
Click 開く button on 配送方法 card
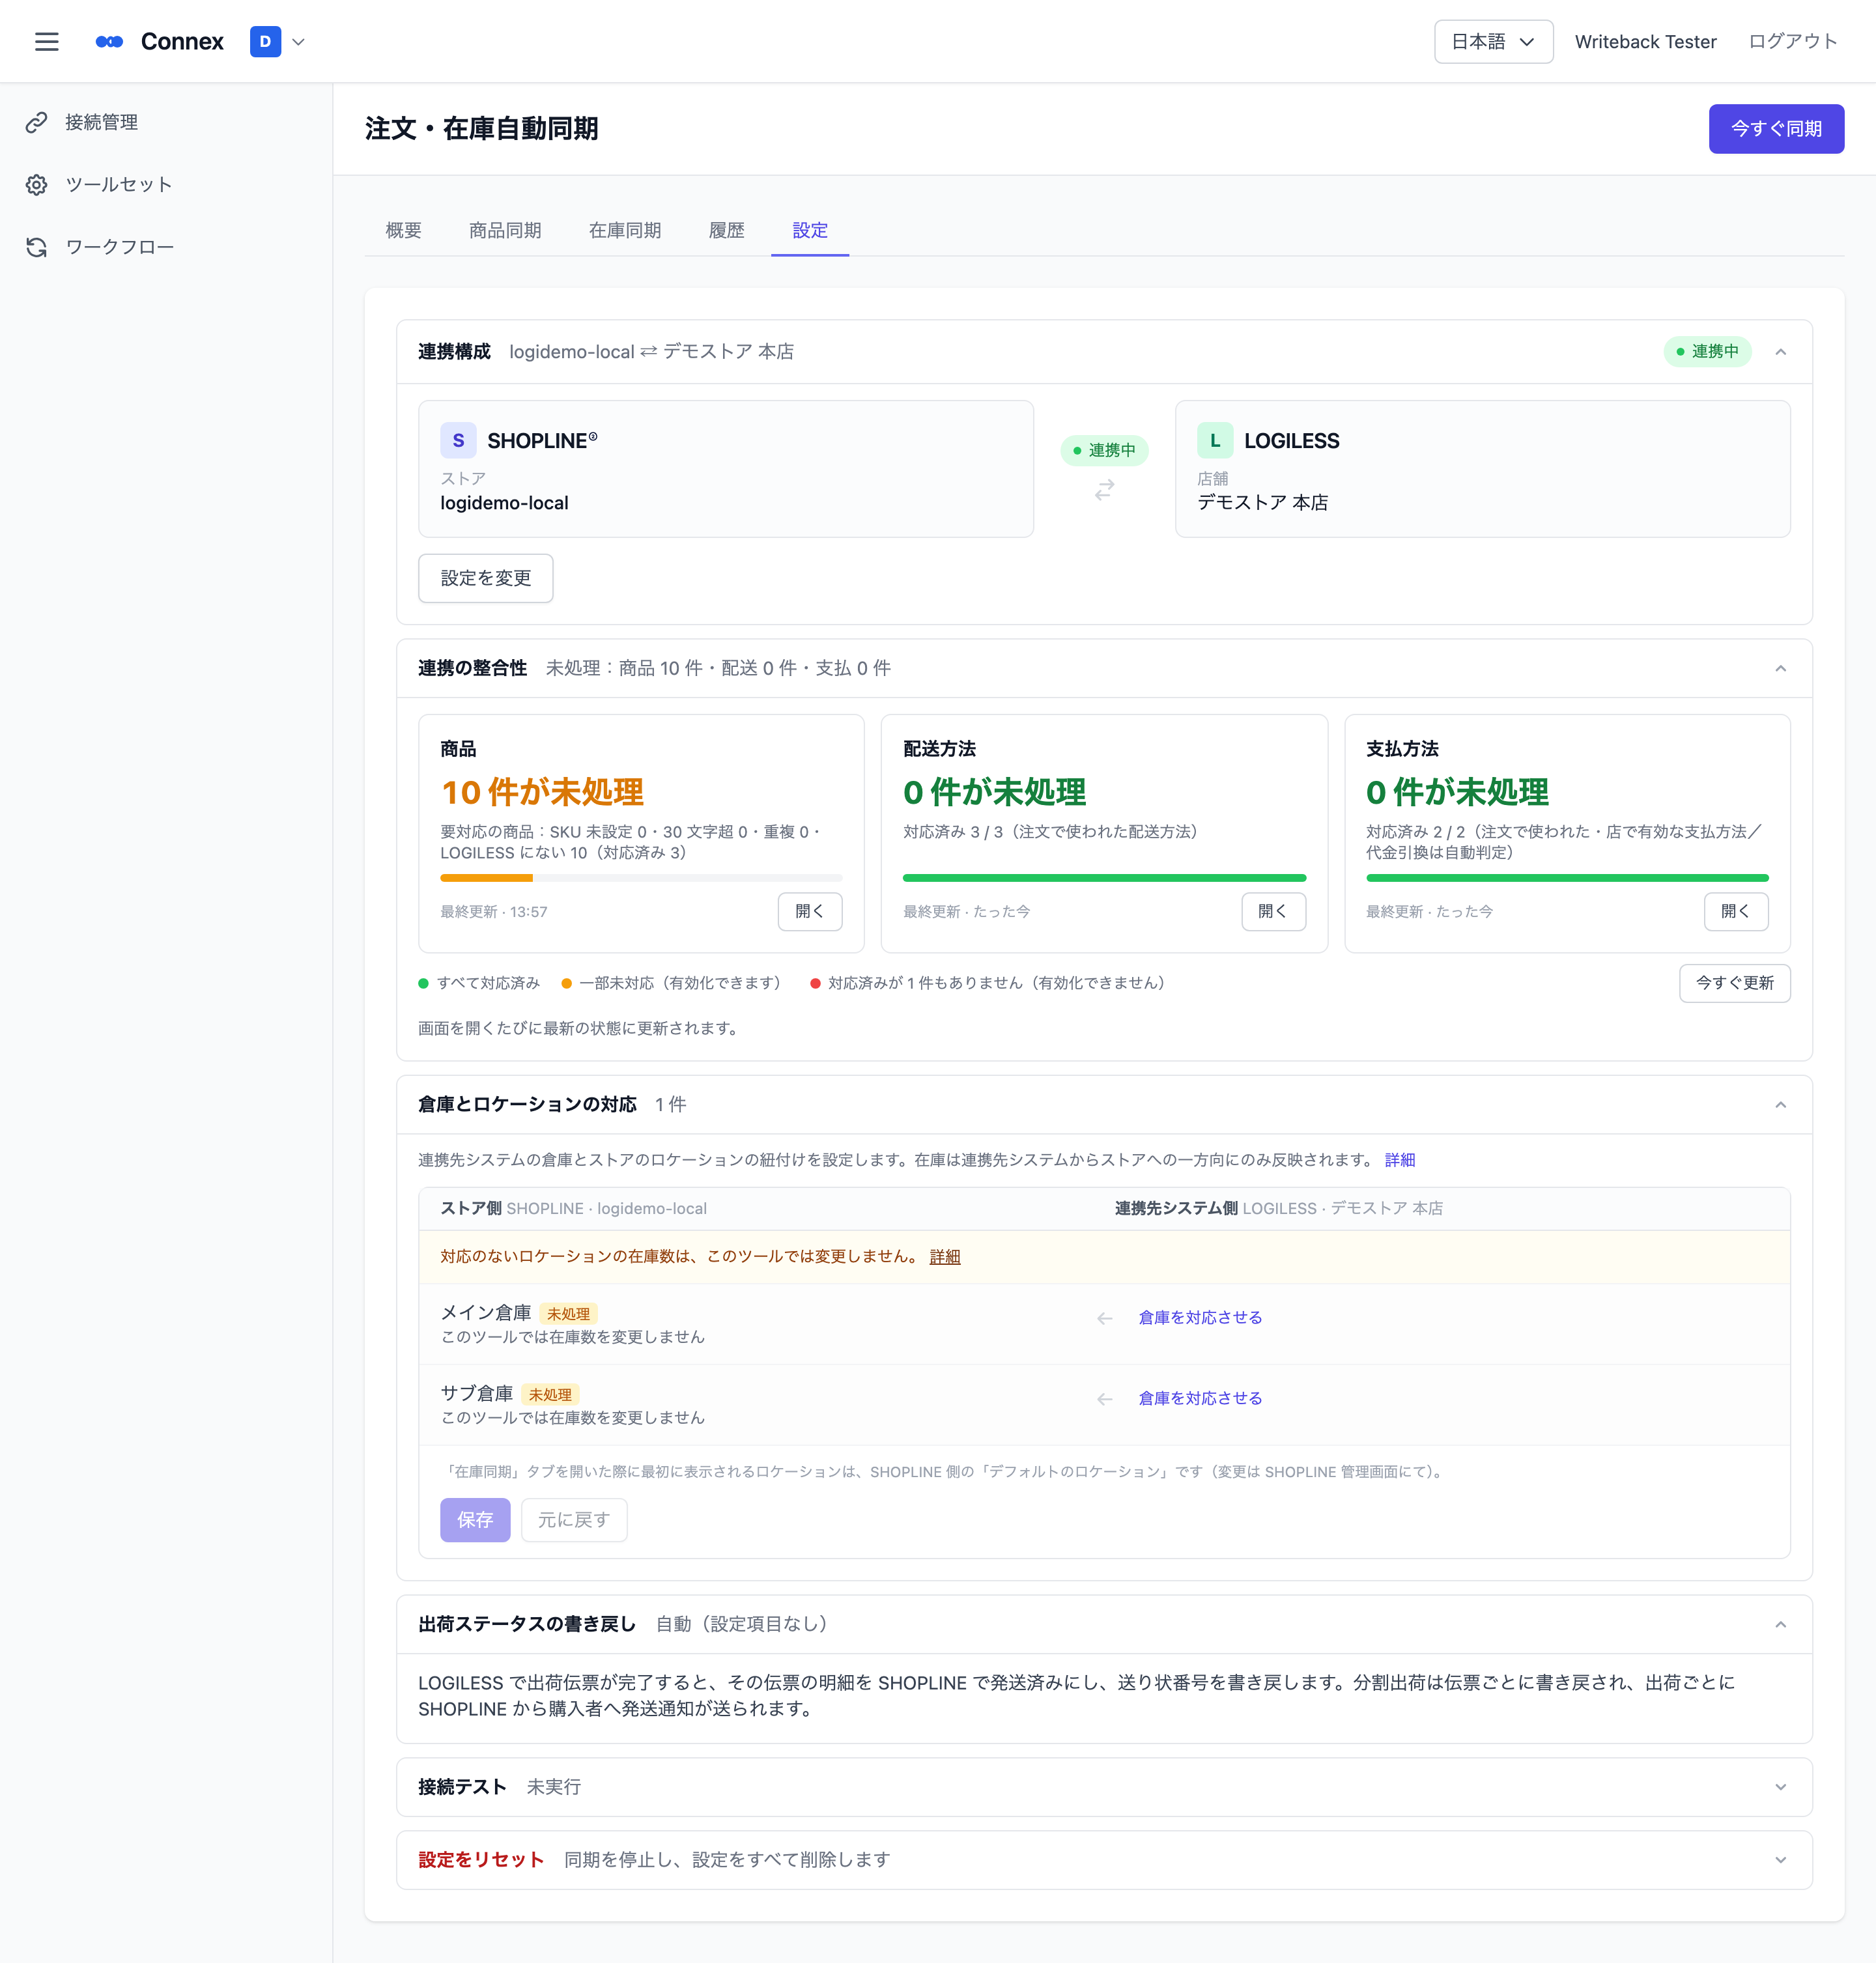click(x=1272, y=911)
